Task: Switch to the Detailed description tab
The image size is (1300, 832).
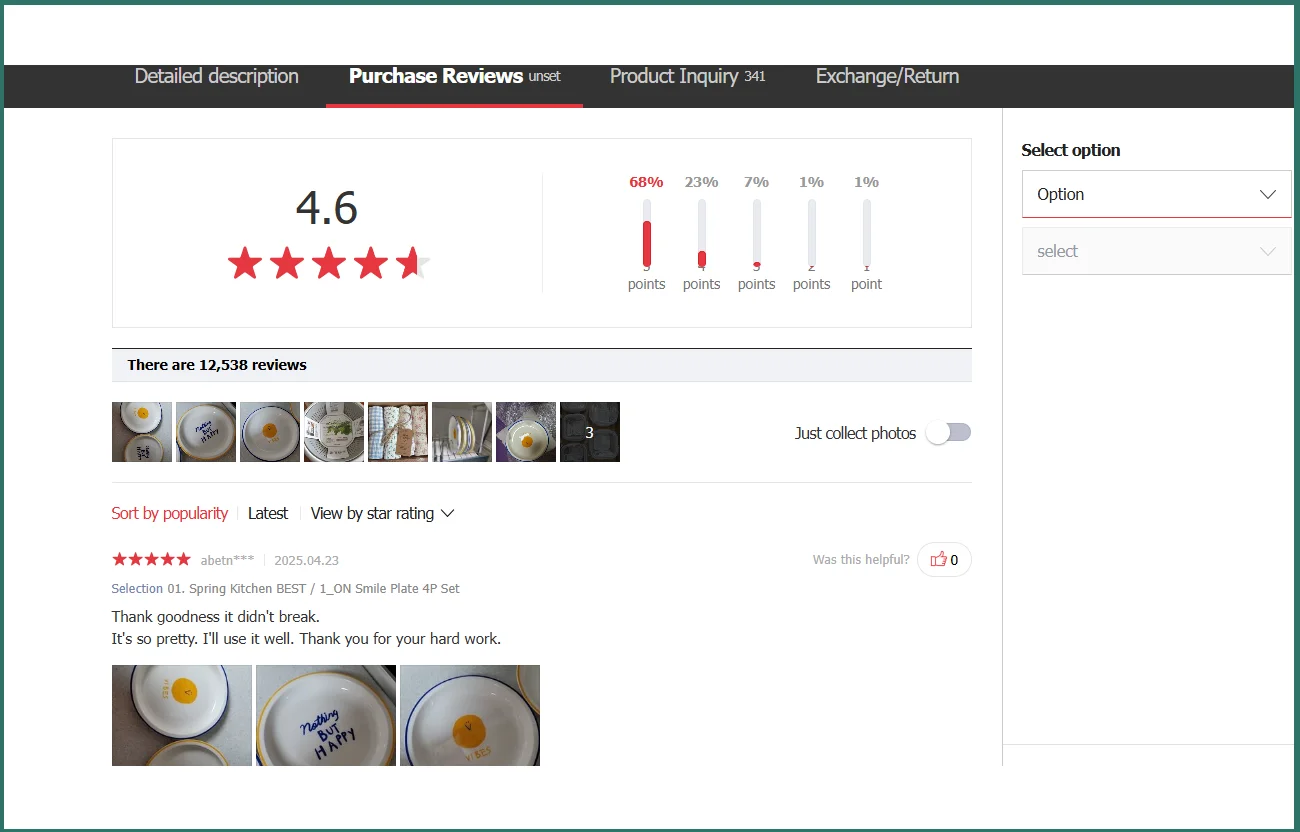Action: point(216,76)
